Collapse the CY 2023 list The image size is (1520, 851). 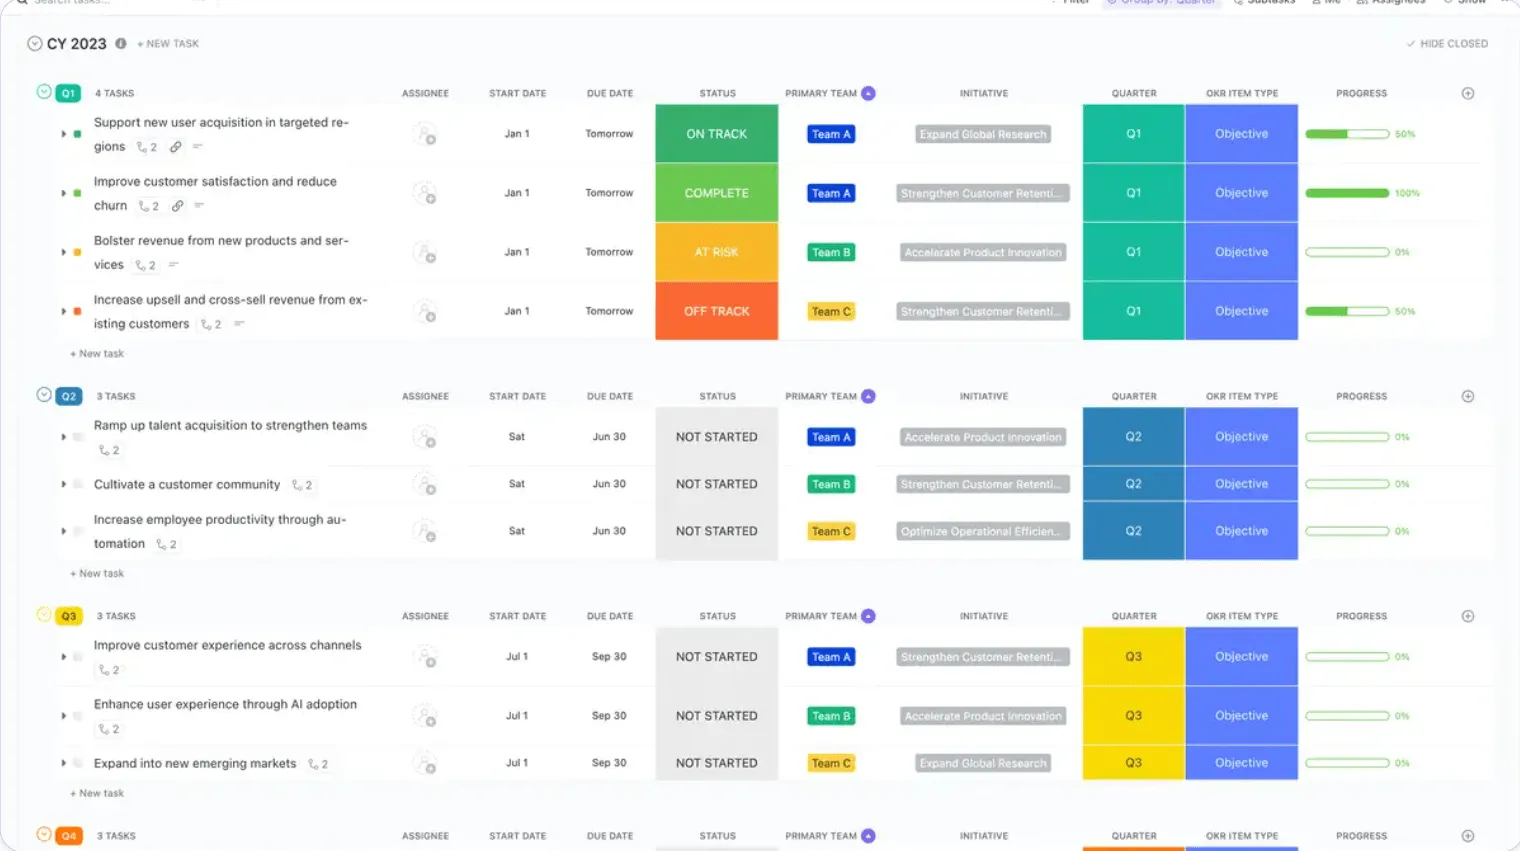[x=34, y=44]
